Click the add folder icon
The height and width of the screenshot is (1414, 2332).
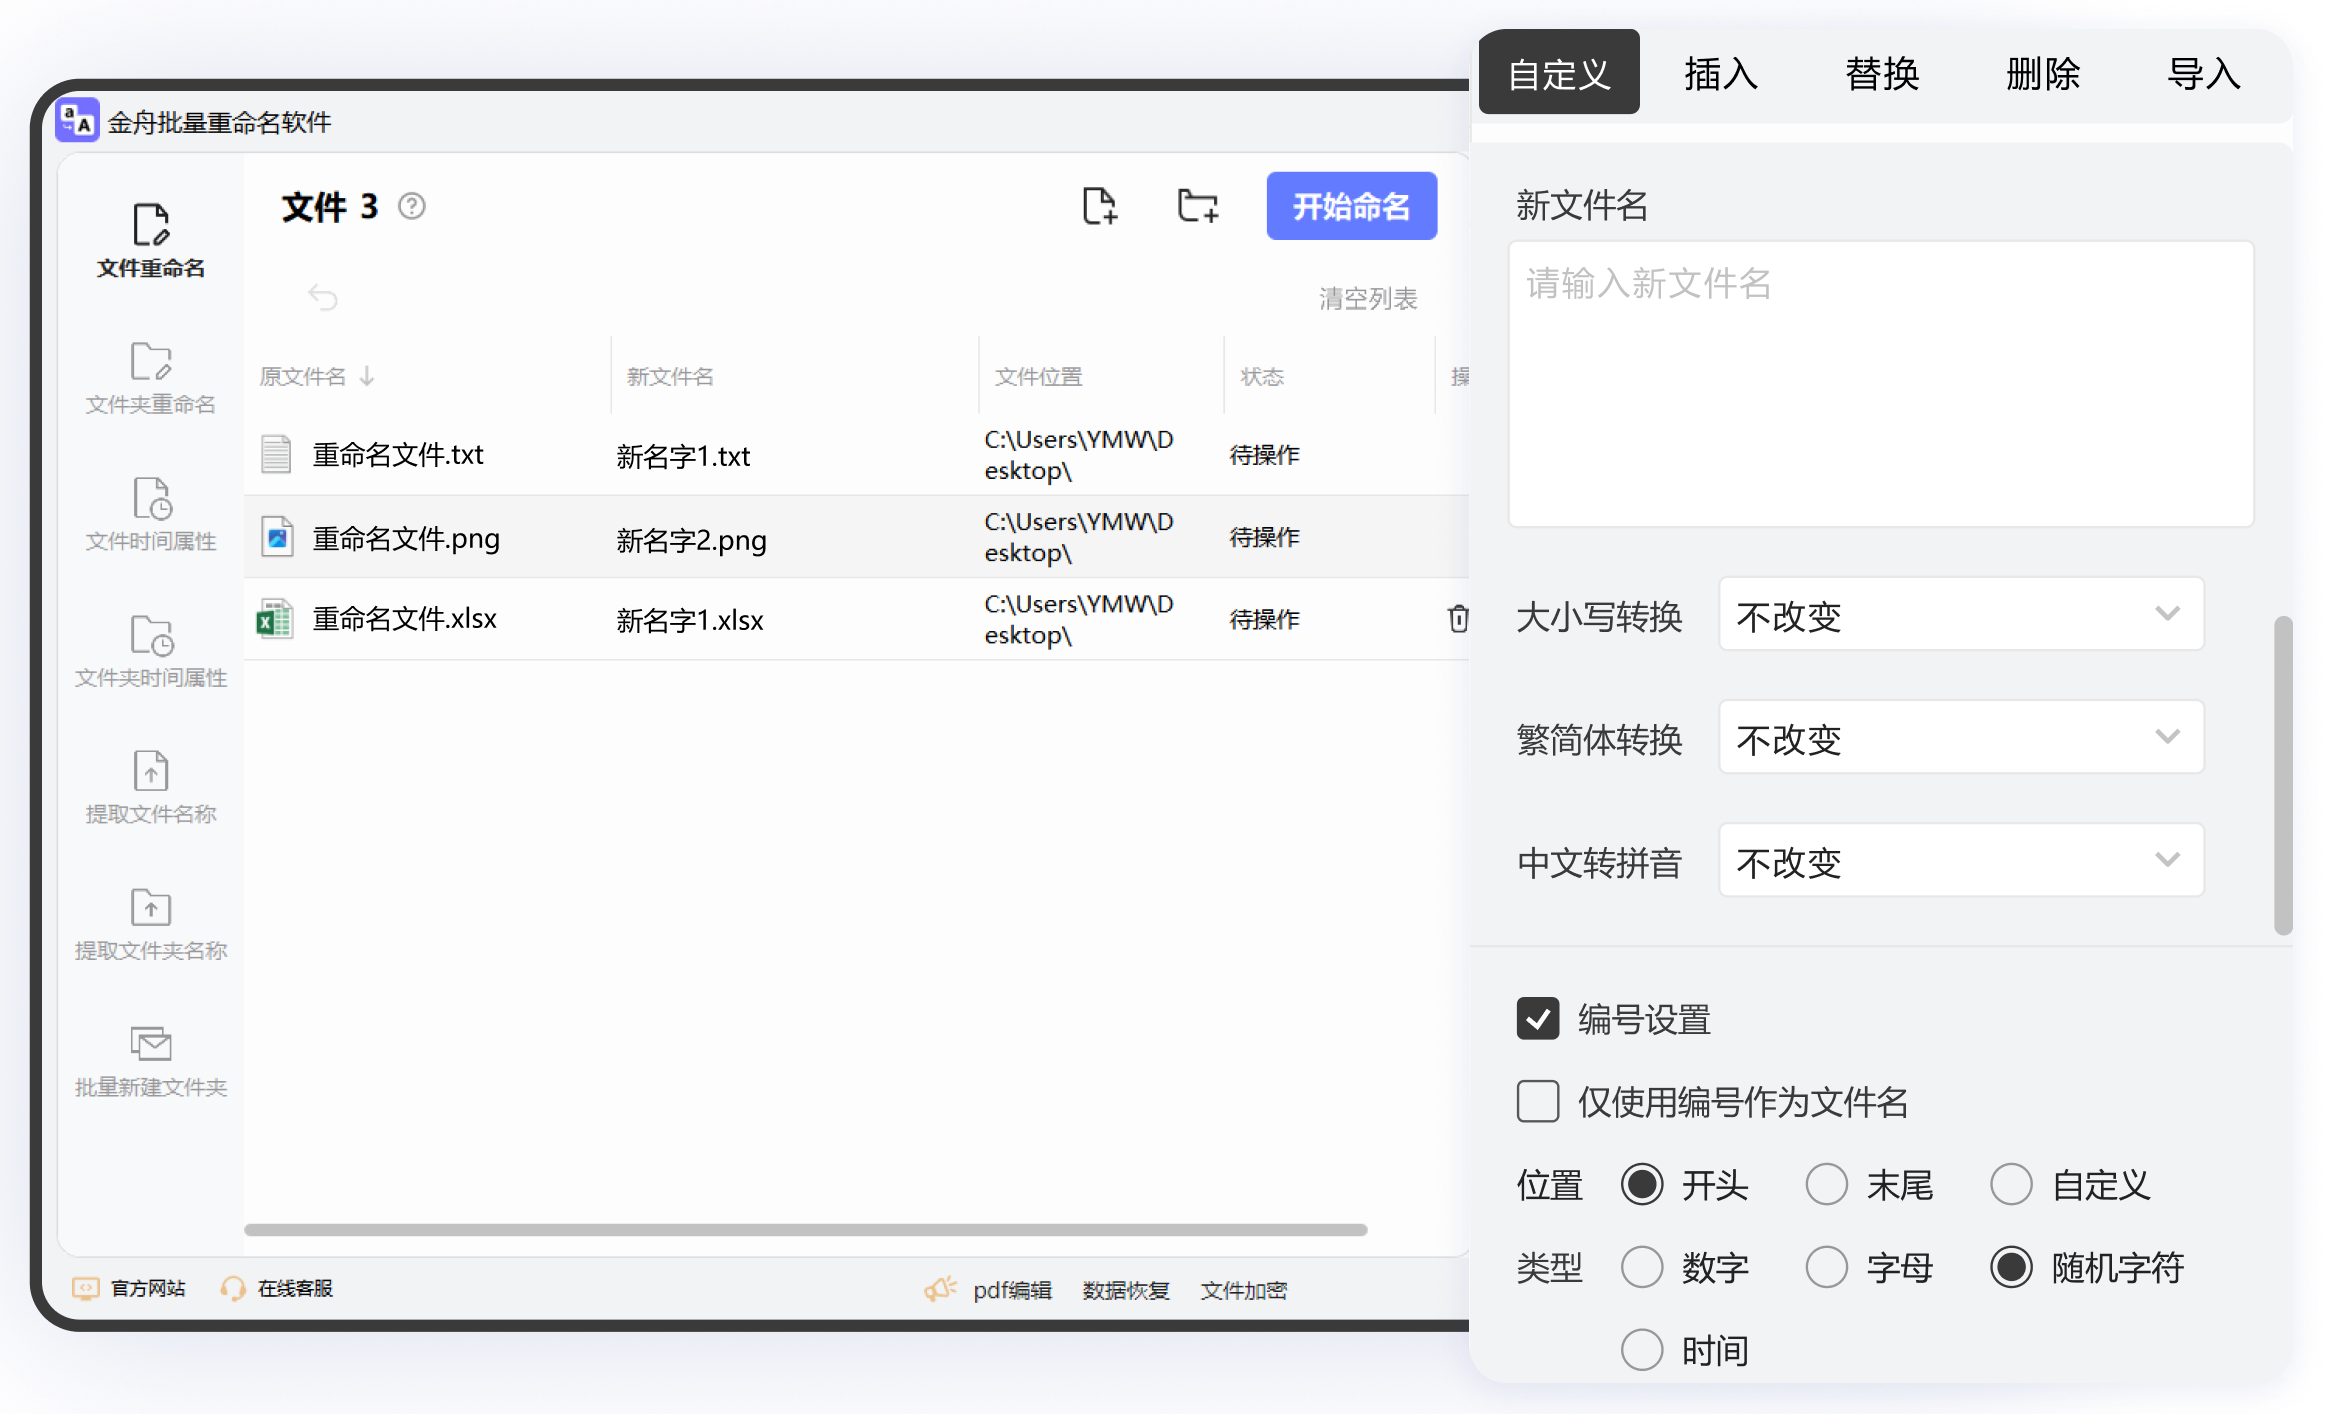1197,206
